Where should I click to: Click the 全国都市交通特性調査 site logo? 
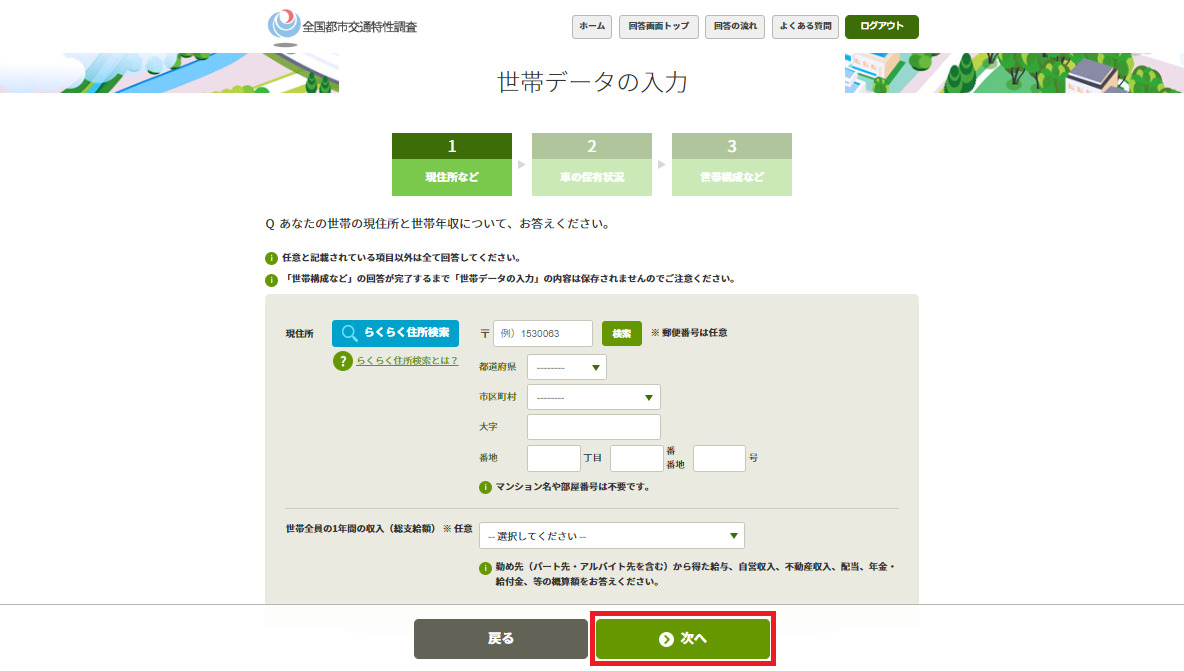[x=342, y=26]
